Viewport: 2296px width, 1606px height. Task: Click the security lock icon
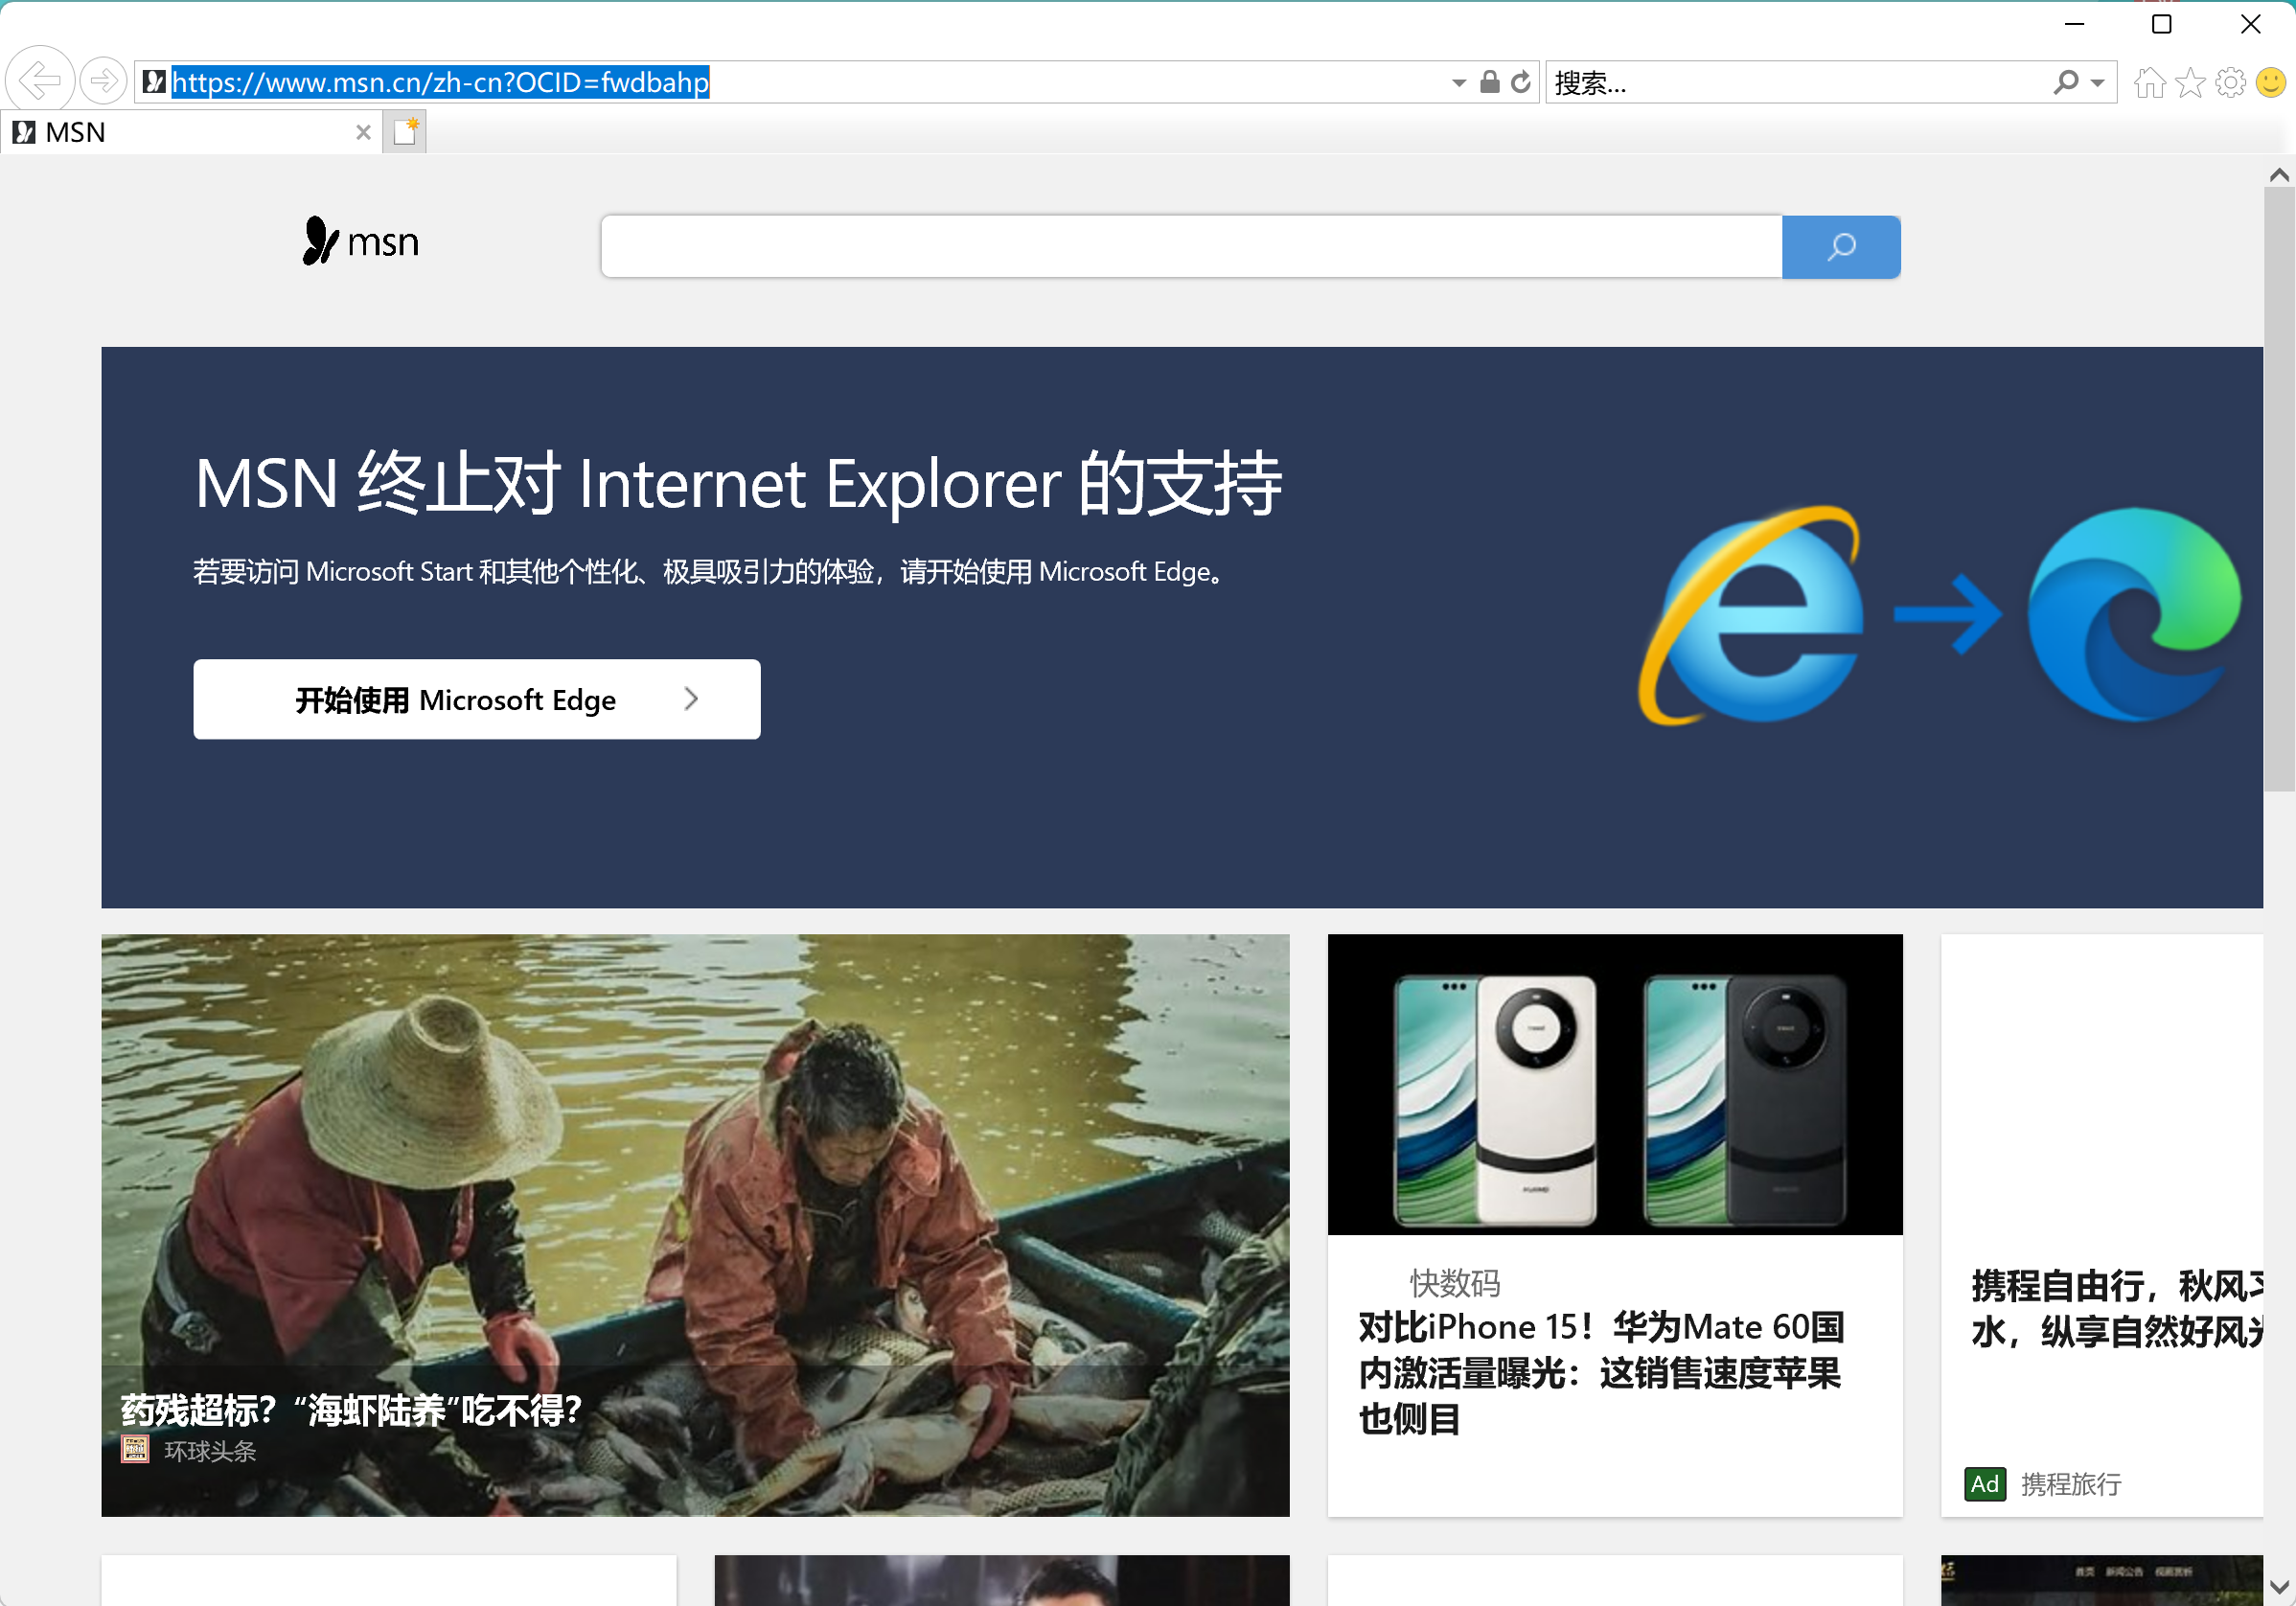1489,82
